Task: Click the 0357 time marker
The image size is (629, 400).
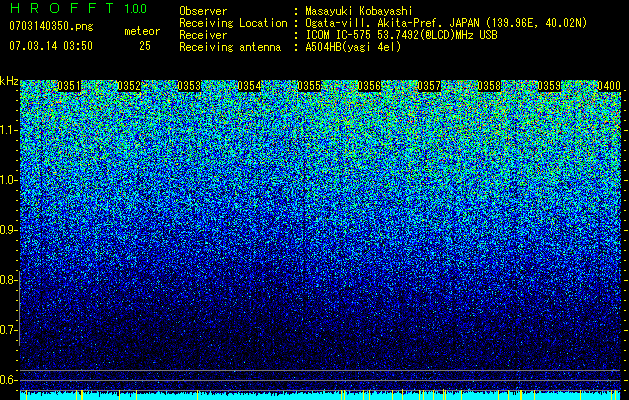Action: (429, 86)
